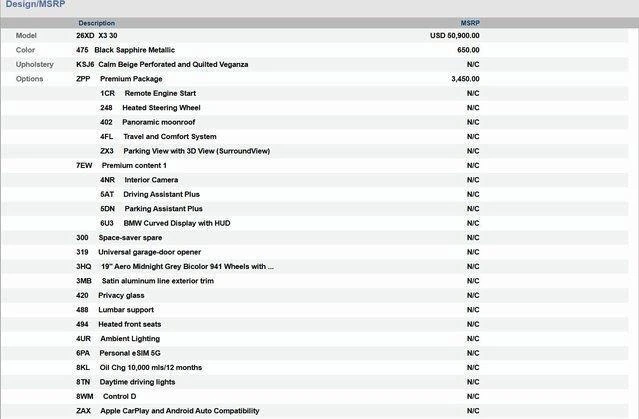Click the truncated 19" Aero Midnight Grey wheels entry
639x419 pixels.
pos(175,267)
